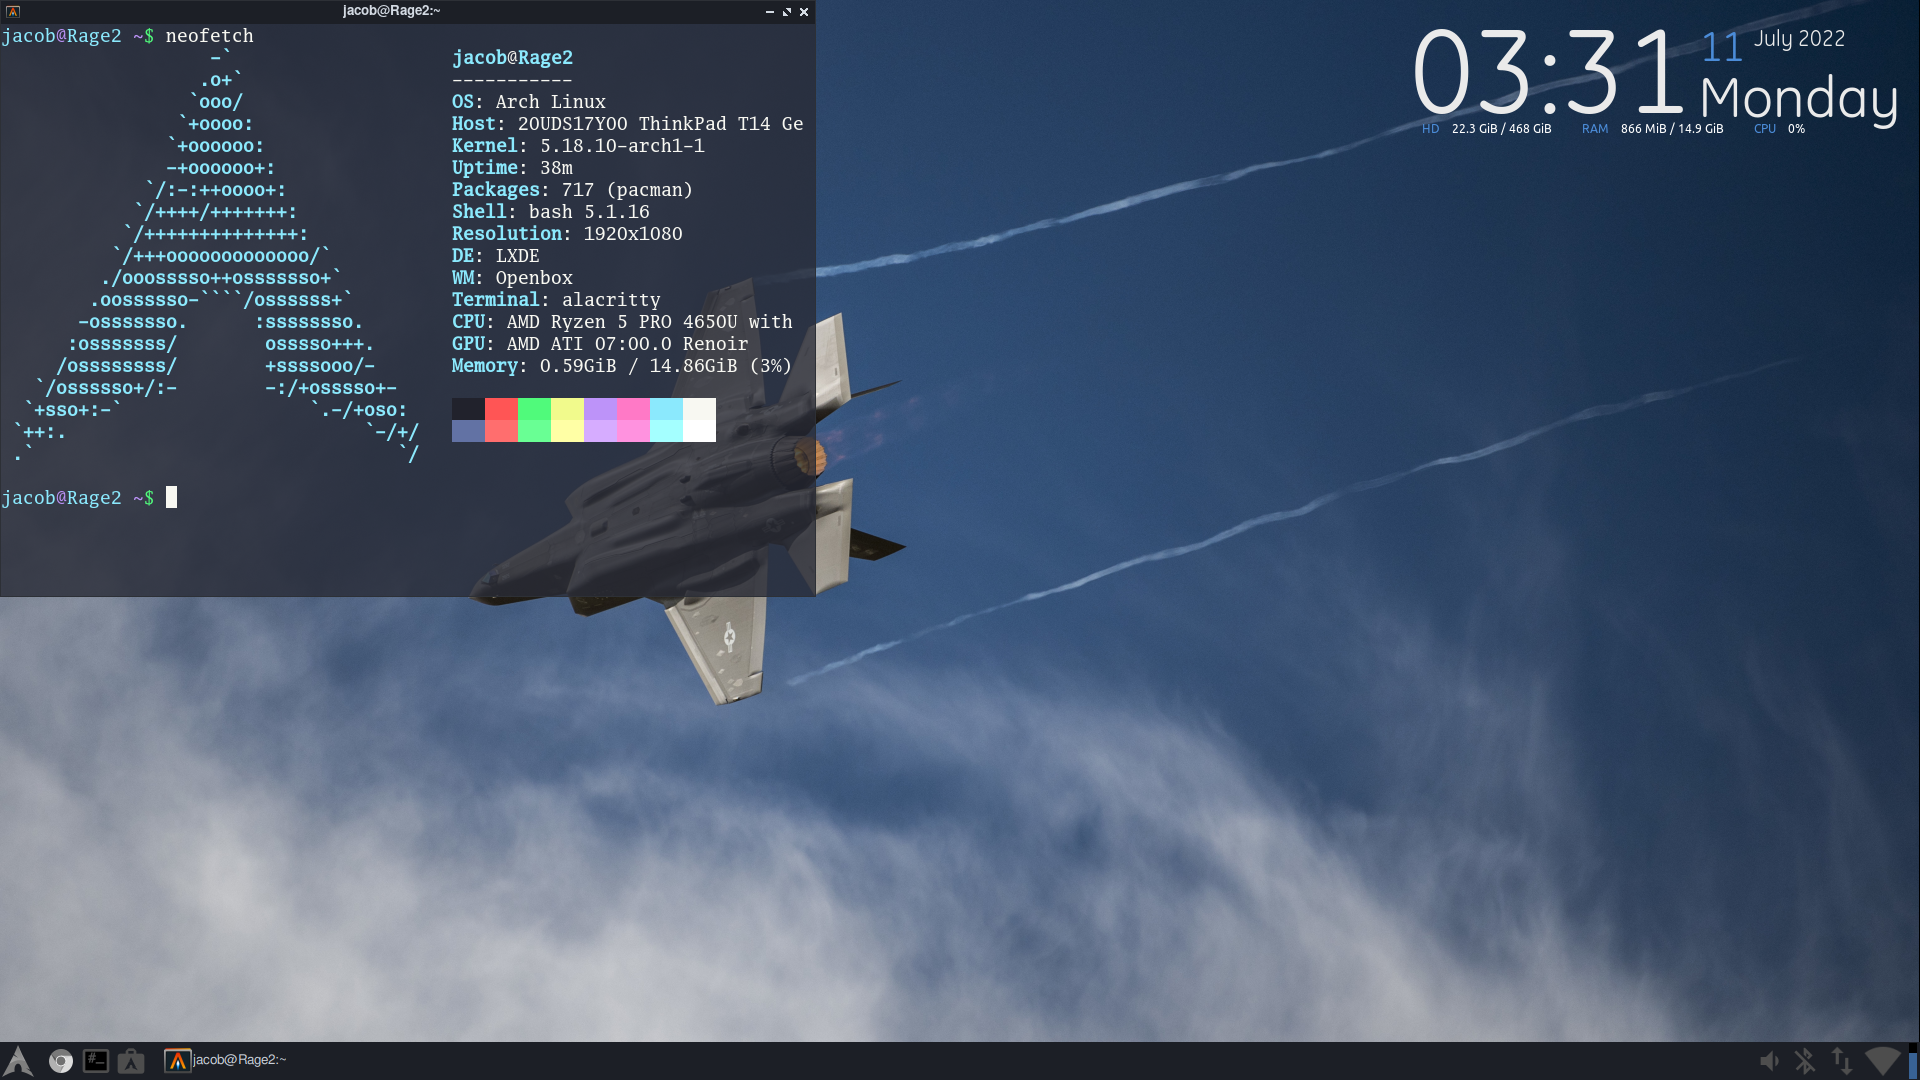Click the 'Resolution: 1920x1080' line
Viewport: 1920px width, 1080px height.
click(x=567, y=234)
